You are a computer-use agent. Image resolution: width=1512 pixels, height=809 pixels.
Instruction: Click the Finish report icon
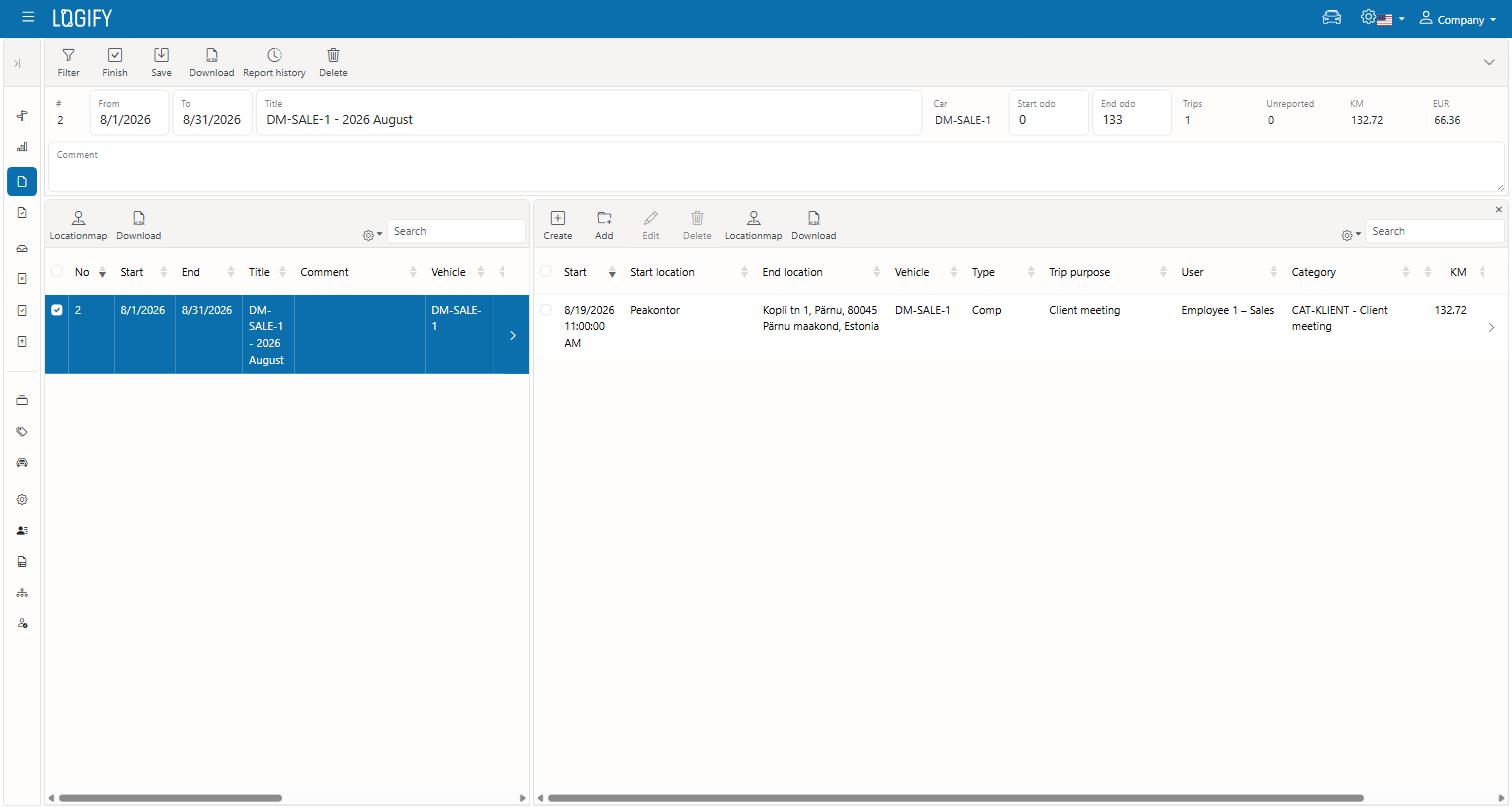coord(115,62)
